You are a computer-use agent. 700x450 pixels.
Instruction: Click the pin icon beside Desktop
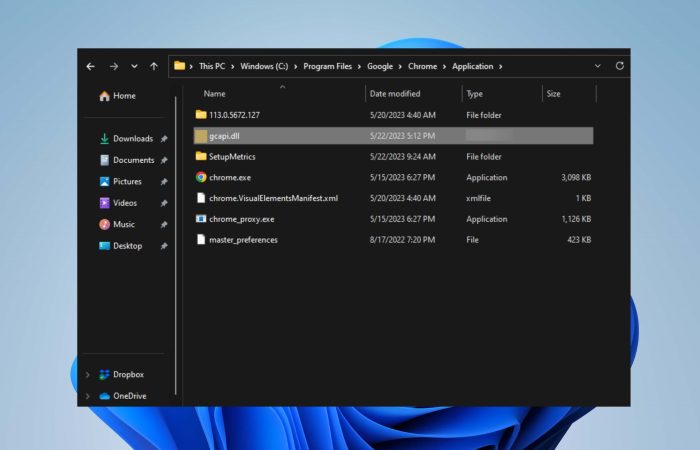tap(164, 246)
